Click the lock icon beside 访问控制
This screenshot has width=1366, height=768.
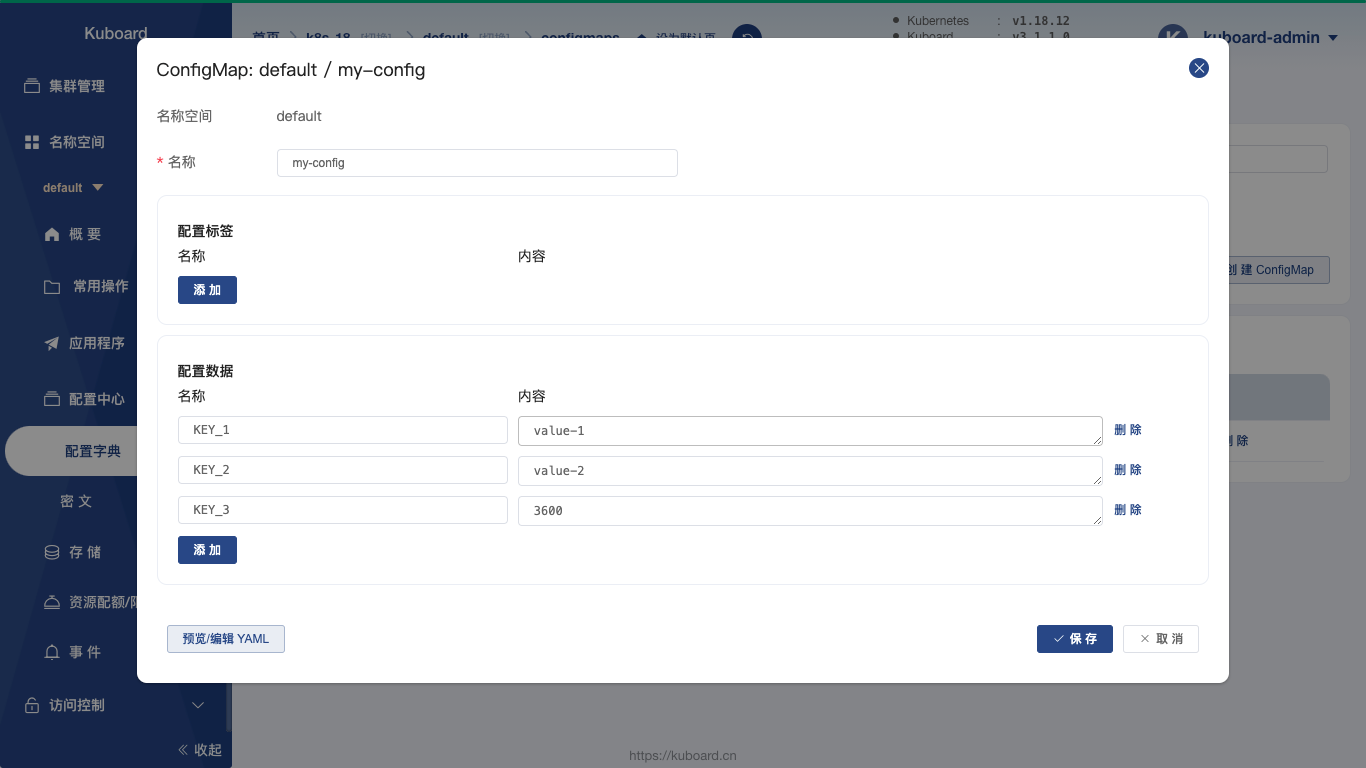tap(32, 705)
